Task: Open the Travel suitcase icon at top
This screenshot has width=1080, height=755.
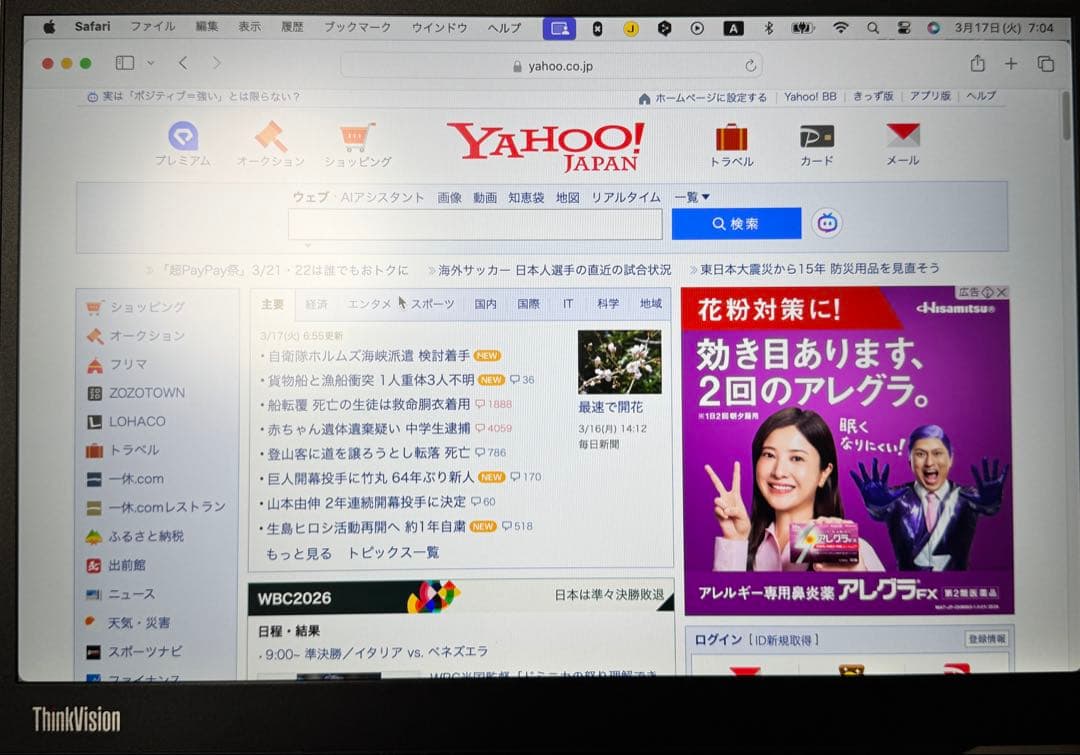Action: 731,137
